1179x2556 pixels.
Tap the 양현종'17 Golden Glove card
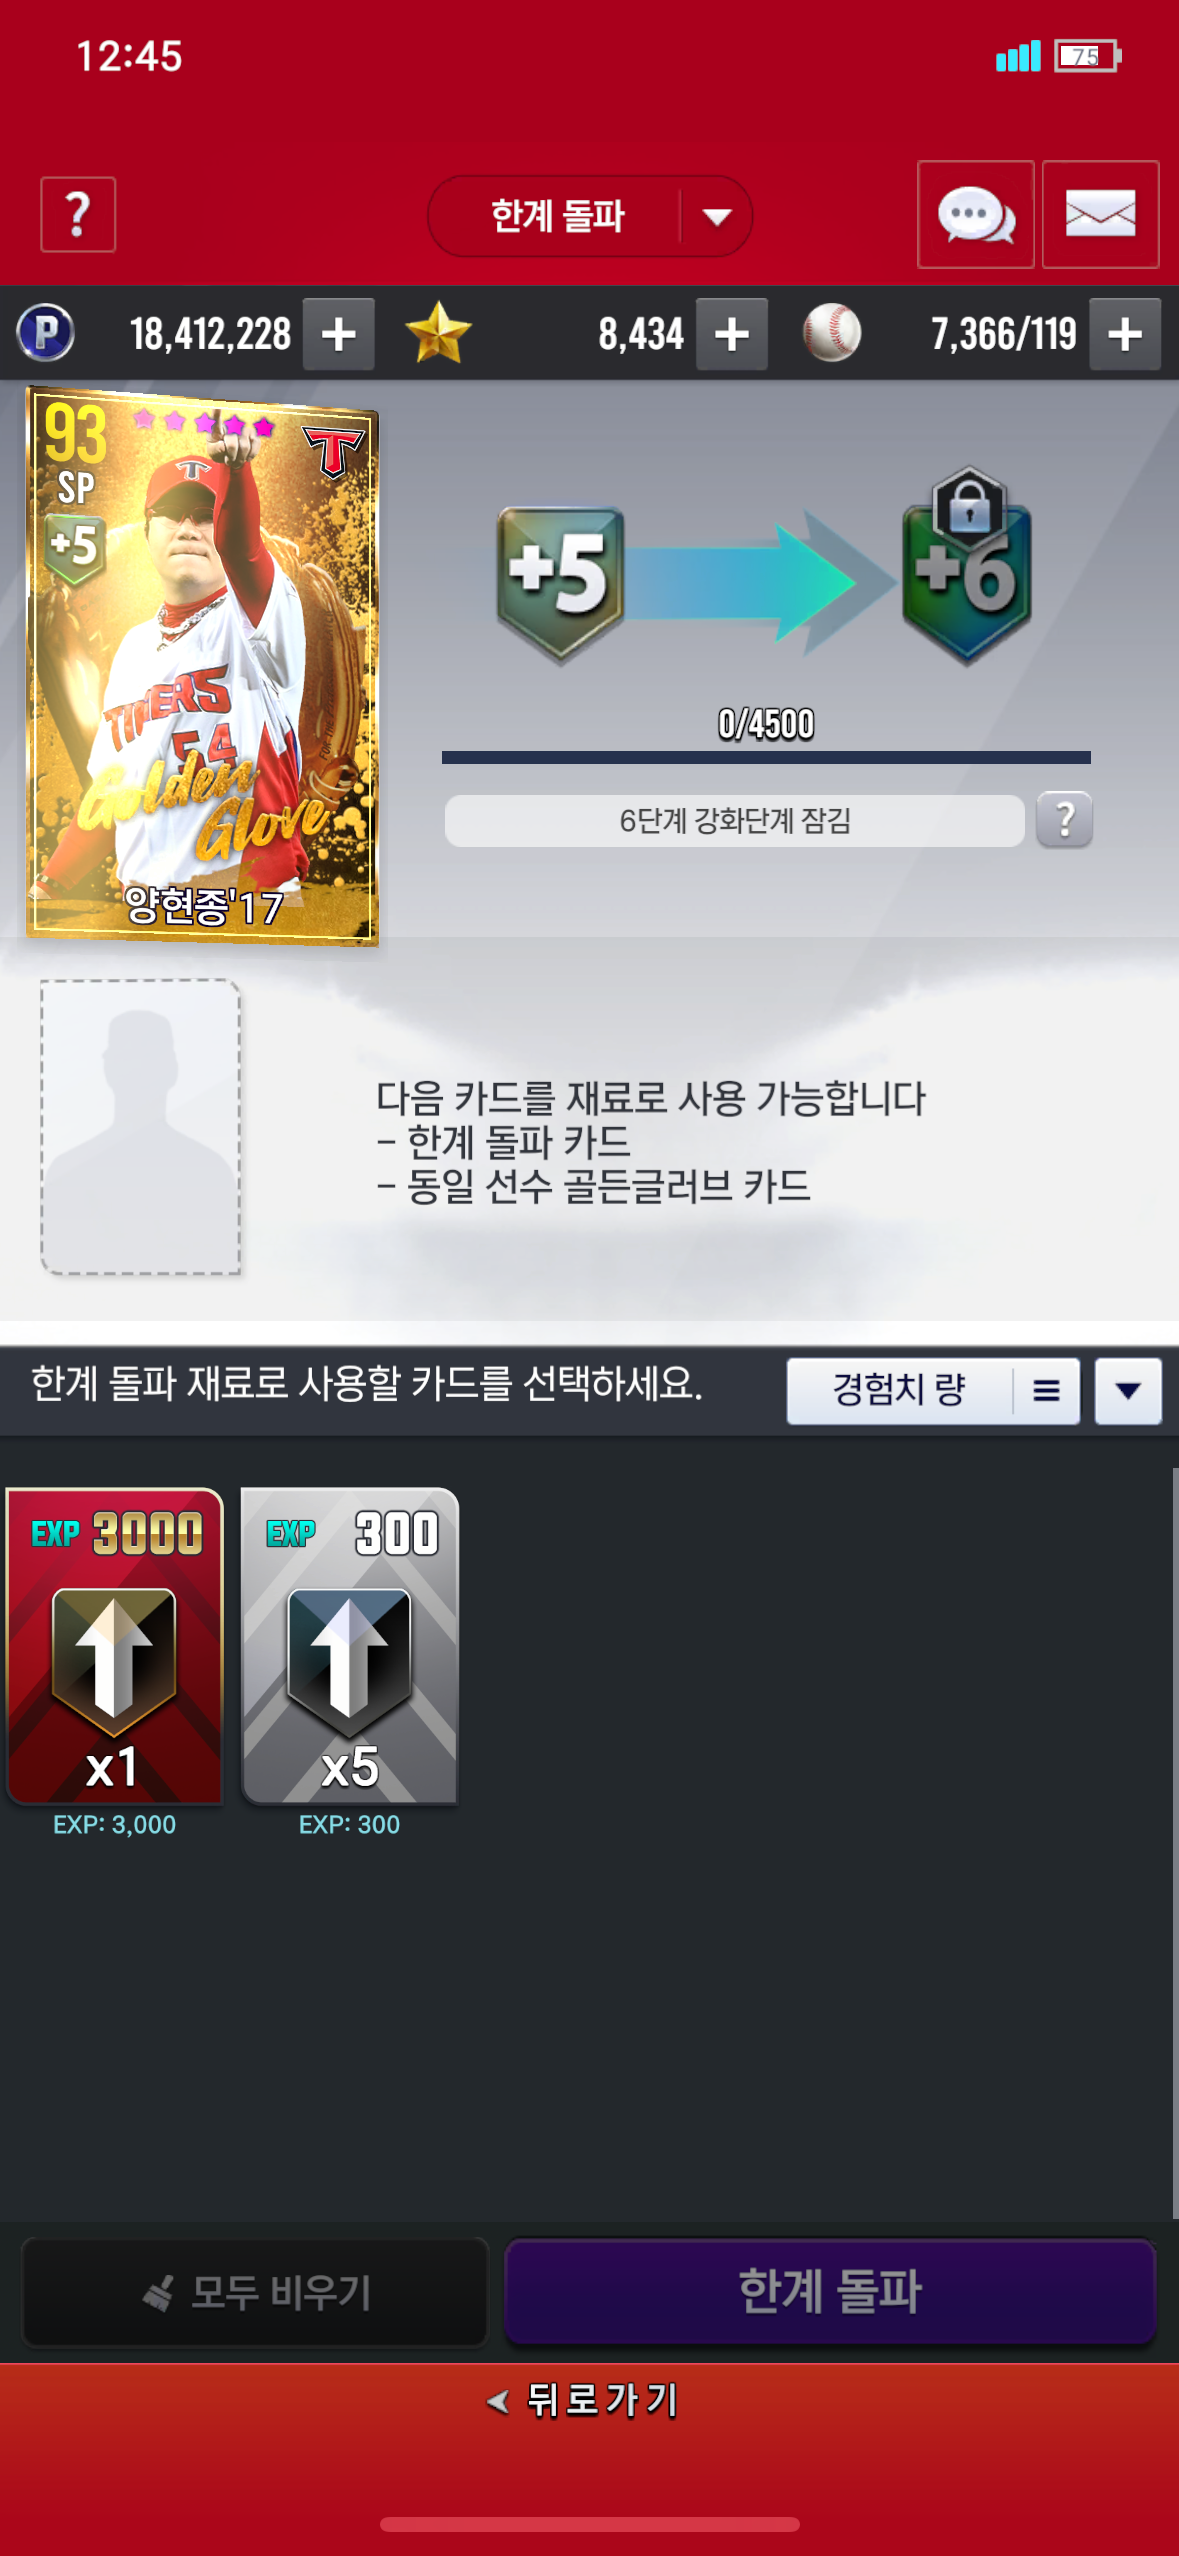click(x=202, y=666)
